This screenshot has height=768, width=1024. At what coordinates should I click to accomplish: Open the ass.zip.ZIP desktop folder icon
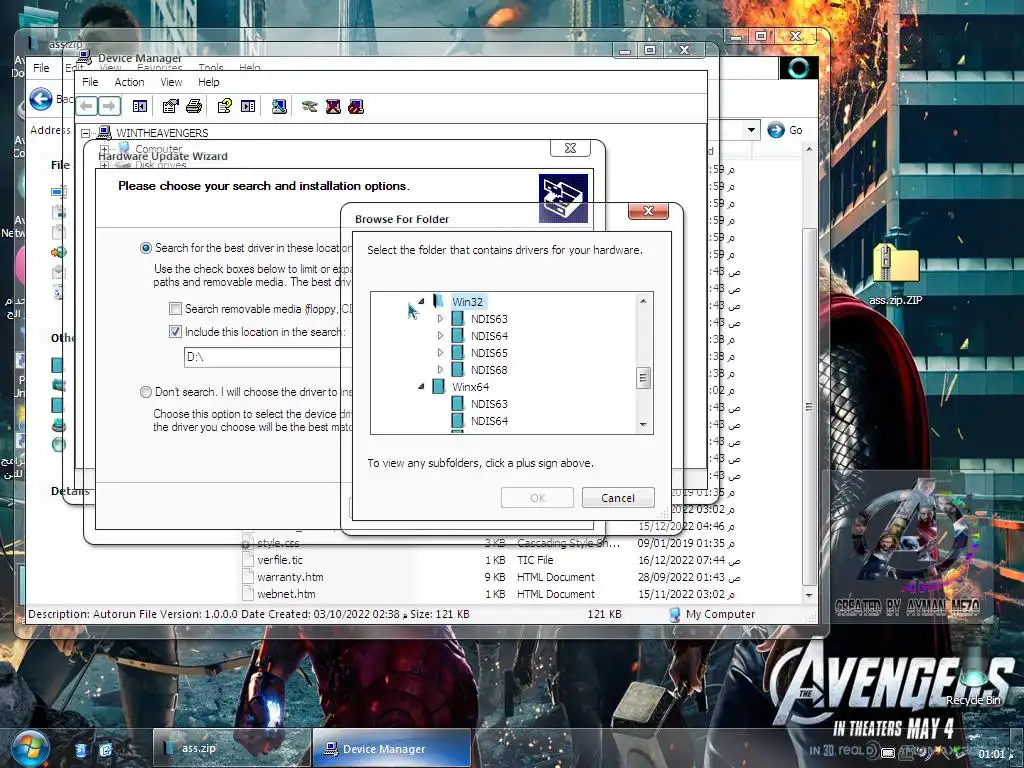(x=895, y=265)
